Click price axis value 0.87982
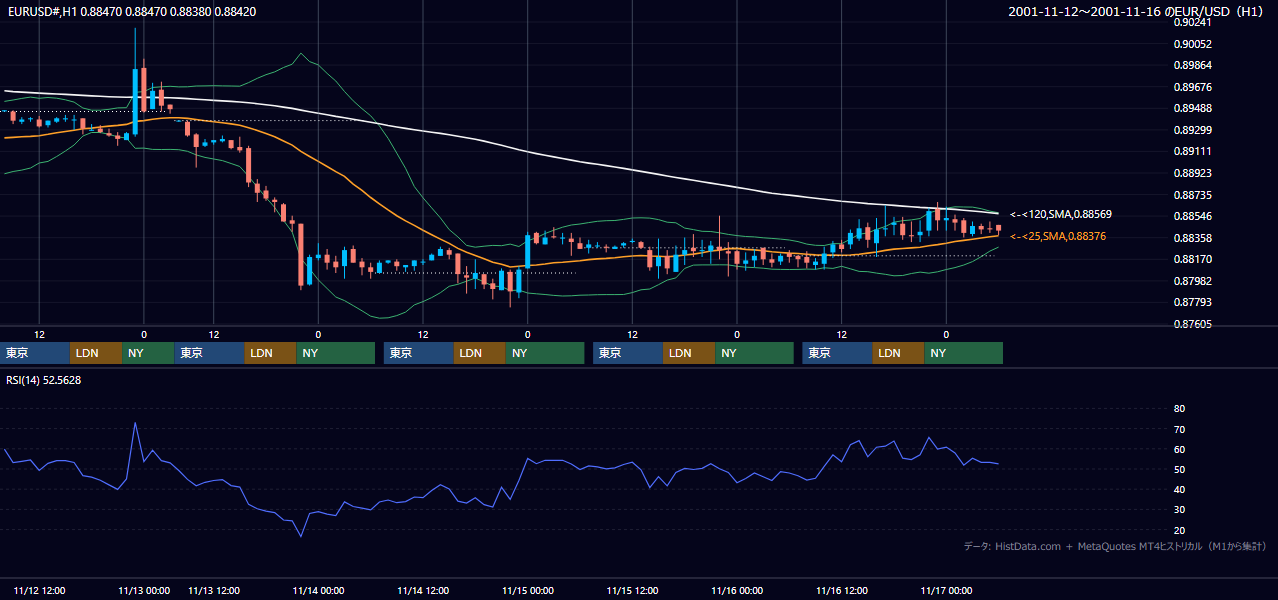 tap(1195, 281)
